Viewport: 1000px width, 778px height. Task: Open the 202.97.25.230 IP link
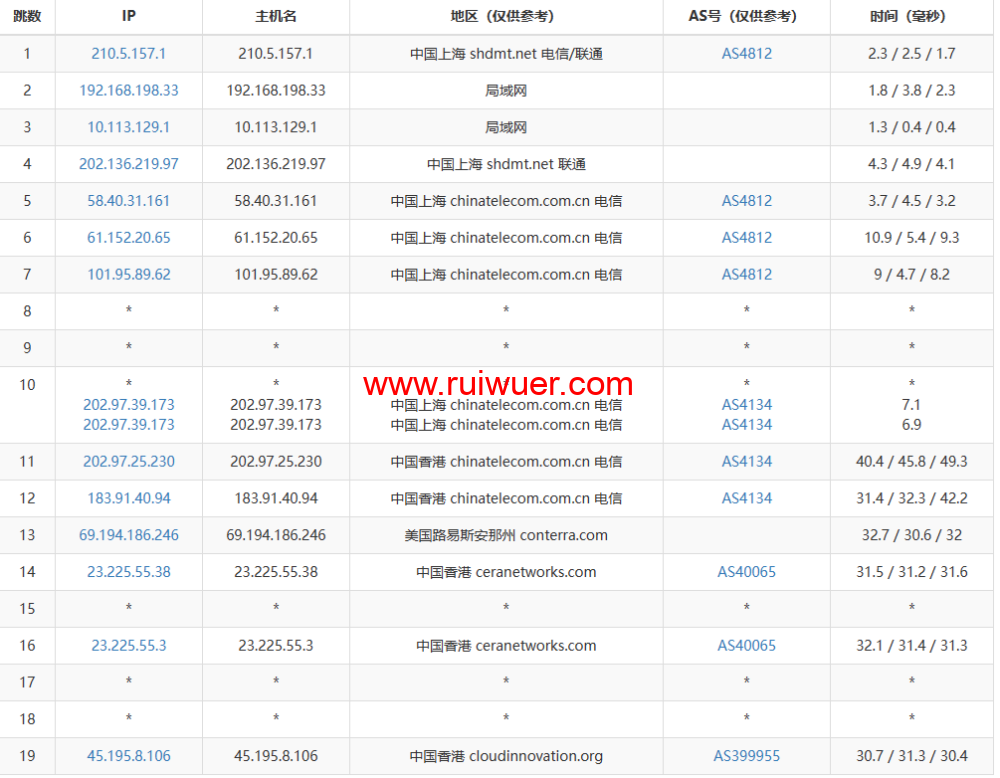coord(128,462)
